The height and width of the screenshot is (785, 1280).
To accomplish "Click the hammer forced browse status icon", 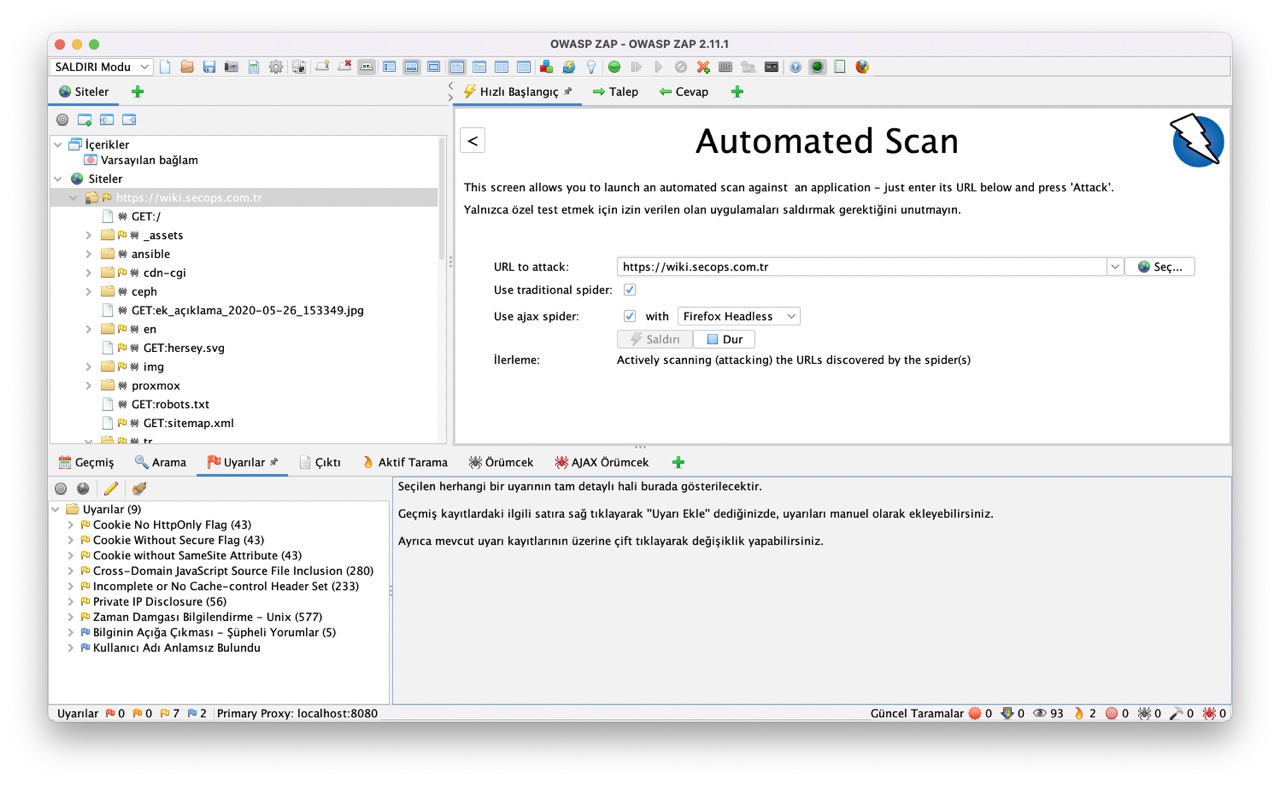I will coord(1176,713).
